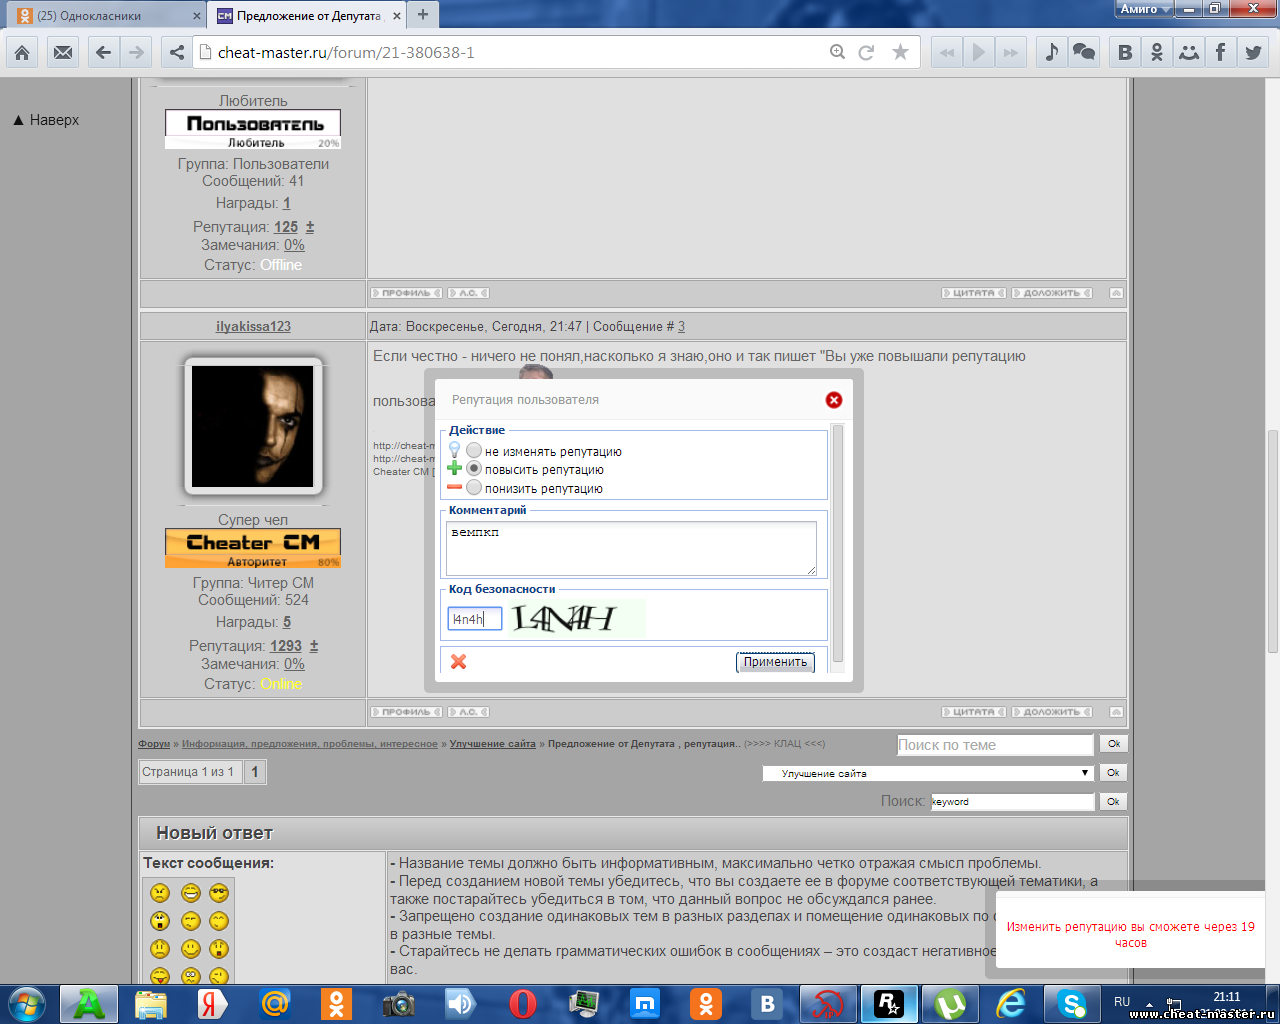1280x1024 pixels.
Task: Open a new browser tab
Action: [x=423, y=15]
